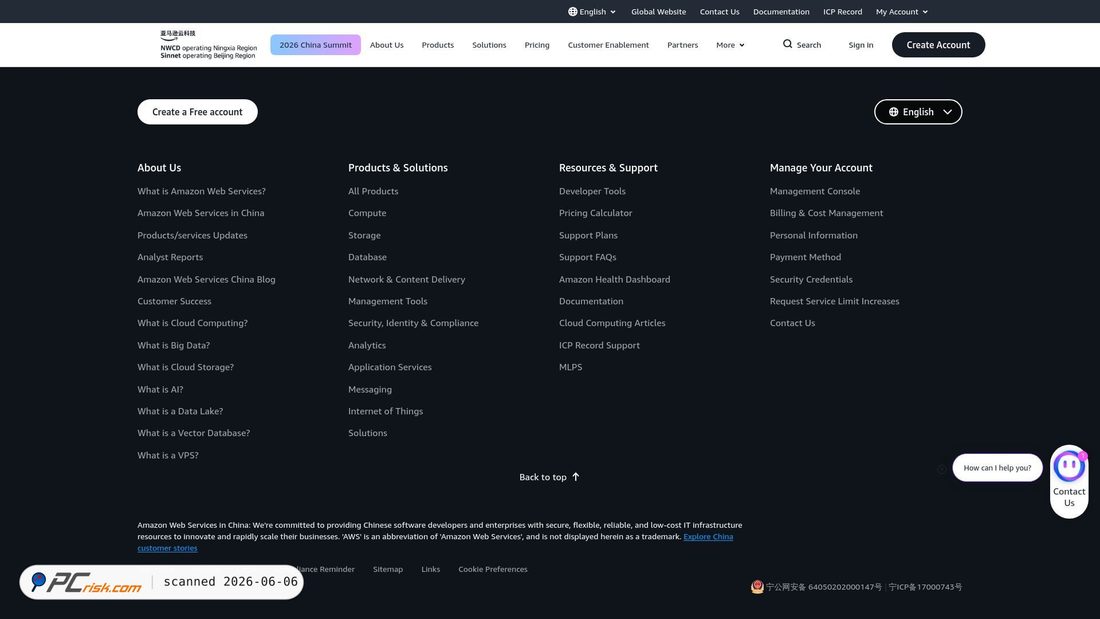The image size is (1100, 619).
Task: Open the Internet of Things link
Action: point(385,411)
